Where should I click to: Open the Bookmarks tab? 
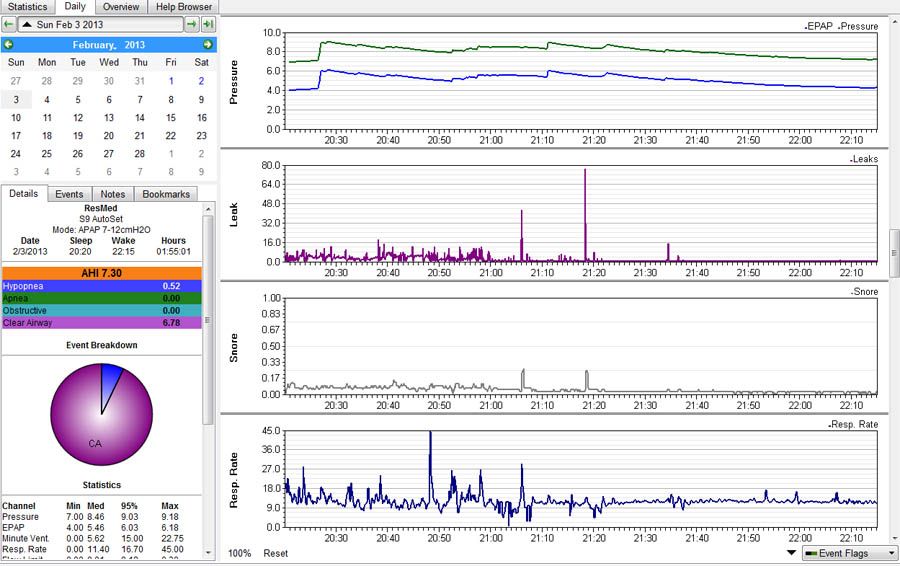[x=166, y=194]
